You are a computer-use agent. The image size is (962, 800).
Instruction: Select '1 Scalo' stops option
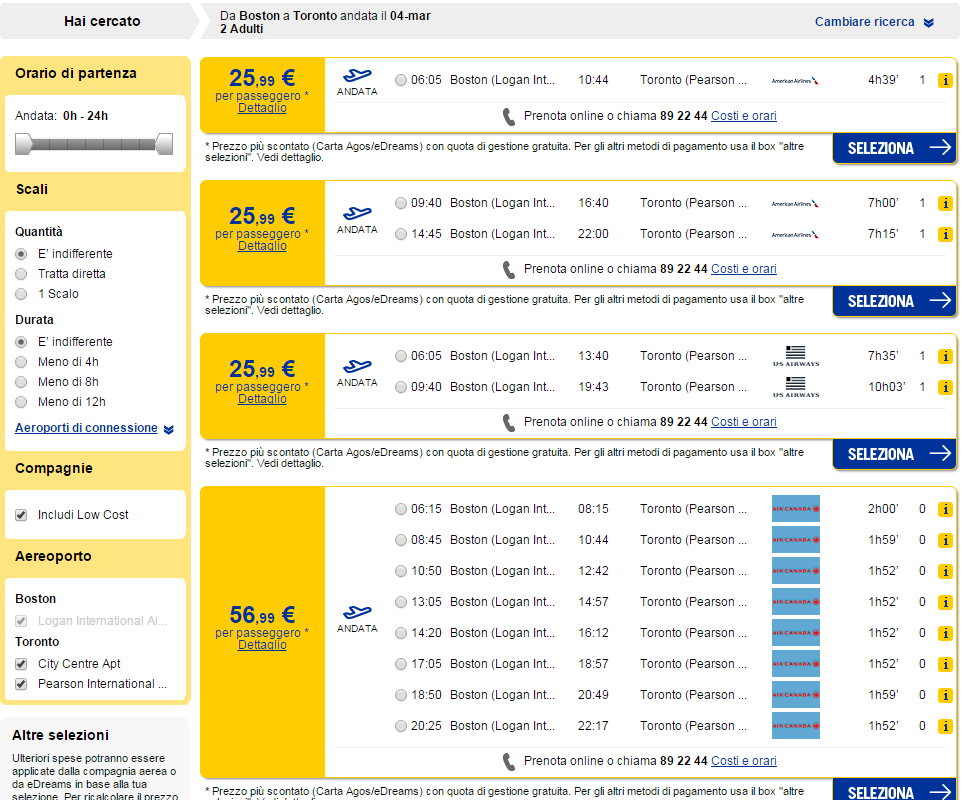pos(21,294)
